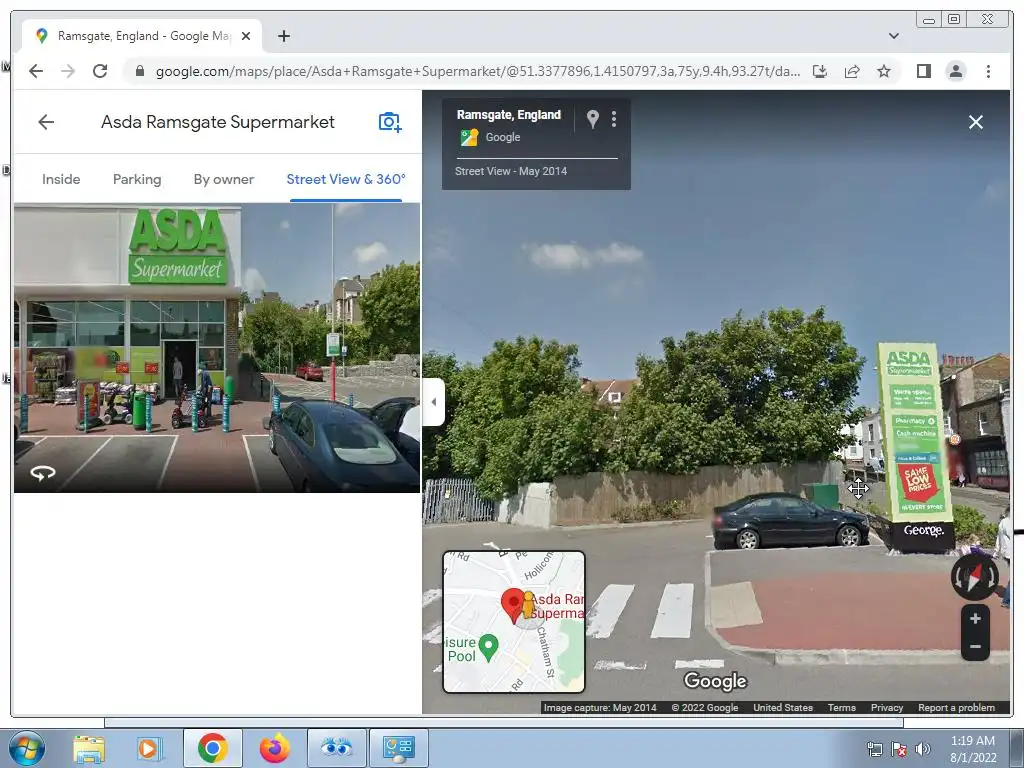
Task: Click the address bar URL field
Action: (x=477, y=71)
